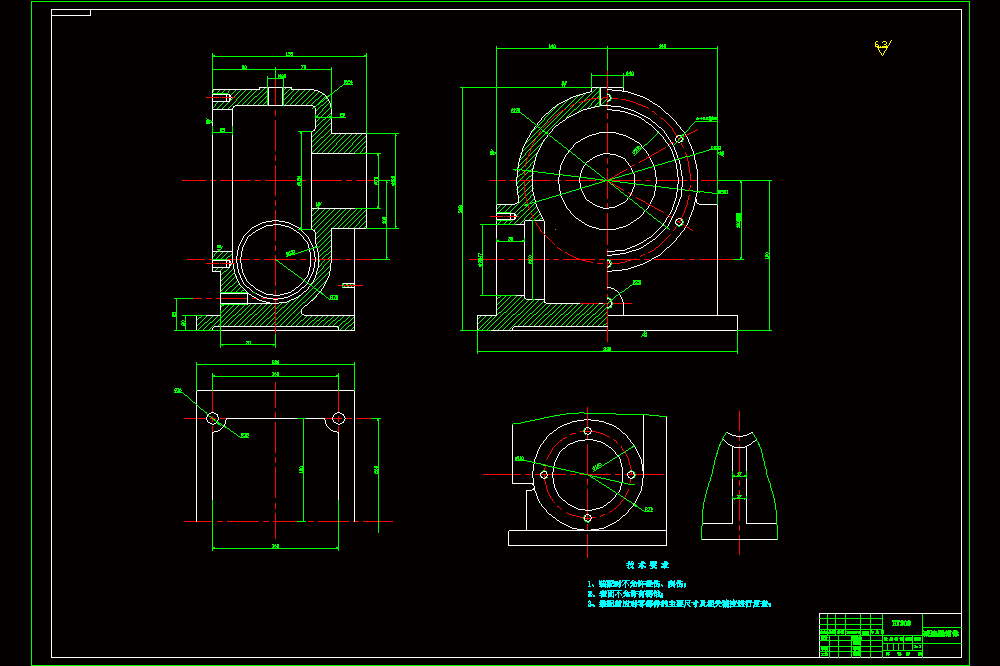This screenshot has height=666, width=1000.
Task: Click the overall width dimension below front view
Action: tap(607, 350)
